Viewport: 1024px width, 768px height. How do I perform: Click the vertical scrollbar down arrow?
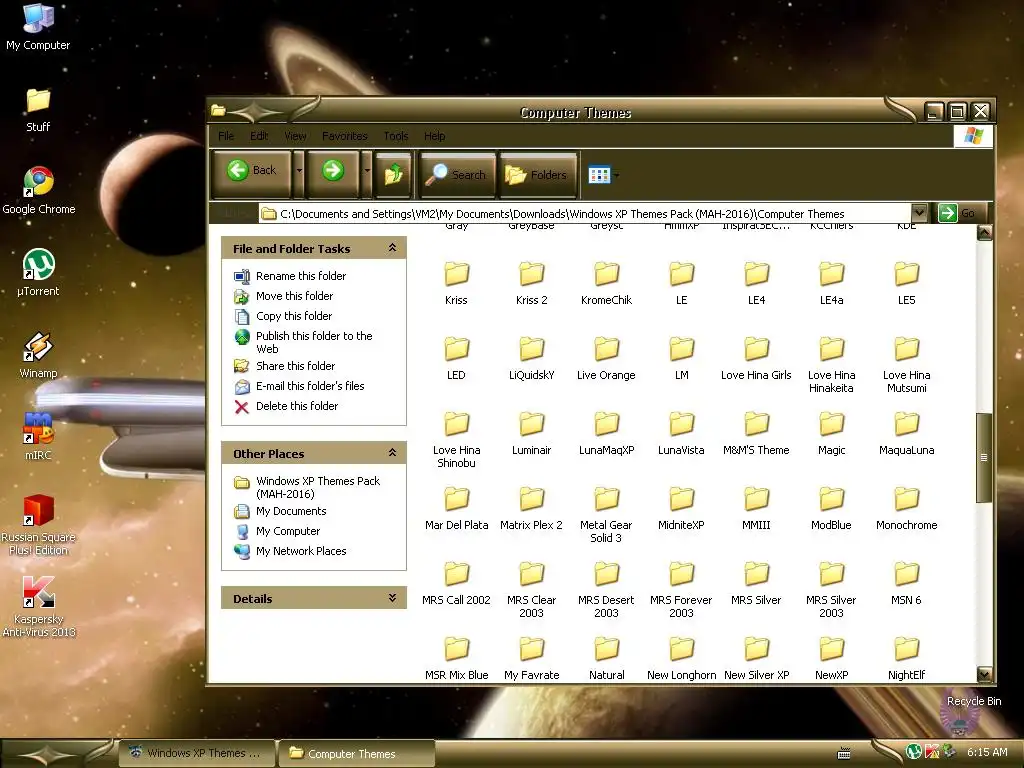coord(984,674)
